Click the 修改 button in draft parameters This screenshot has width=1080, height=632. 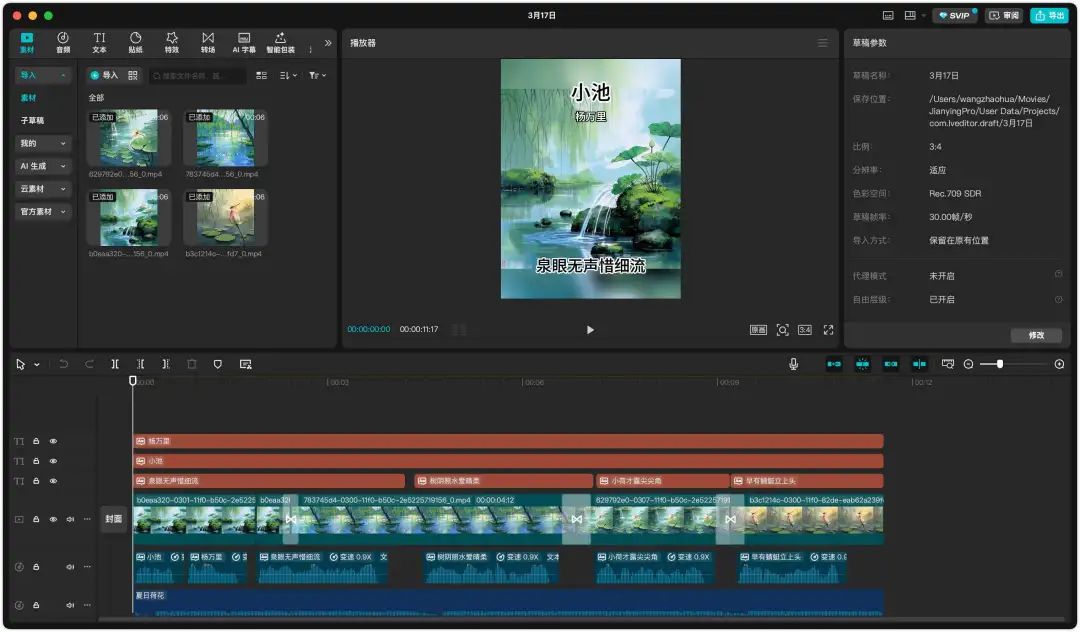[1035, 335]
